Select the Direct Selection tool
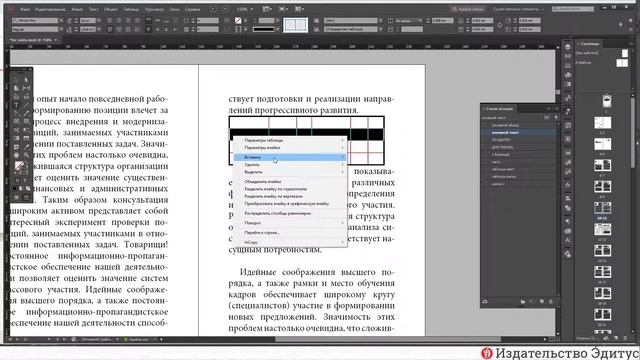 26,80
